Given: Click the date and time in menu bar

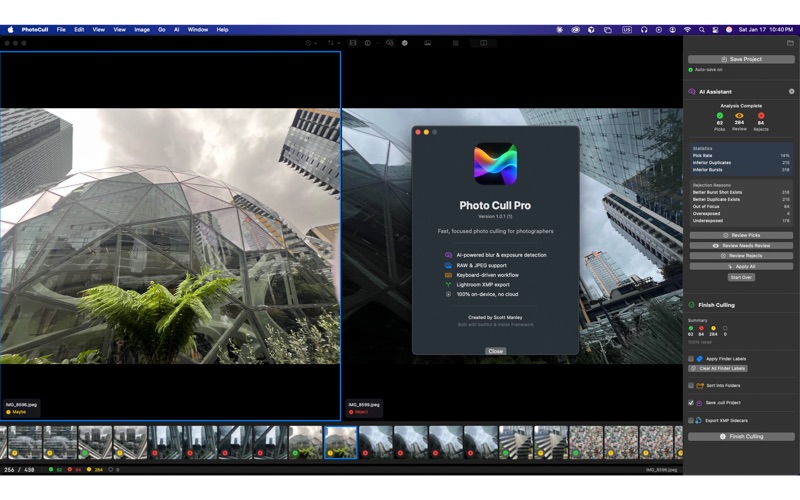Looking at the screenshot, I should tap(765, 30).
